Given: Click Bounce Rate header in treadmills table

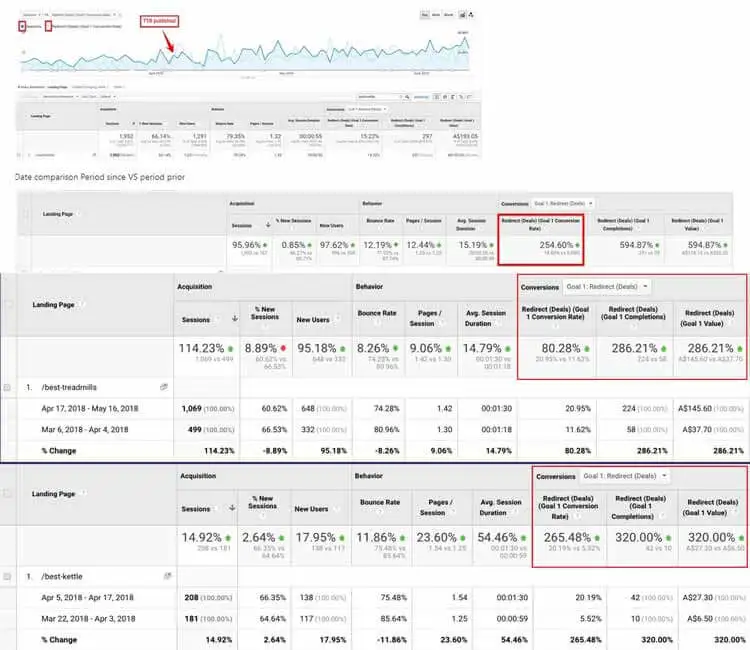Looking at the screenshot, I should [377, 313].
